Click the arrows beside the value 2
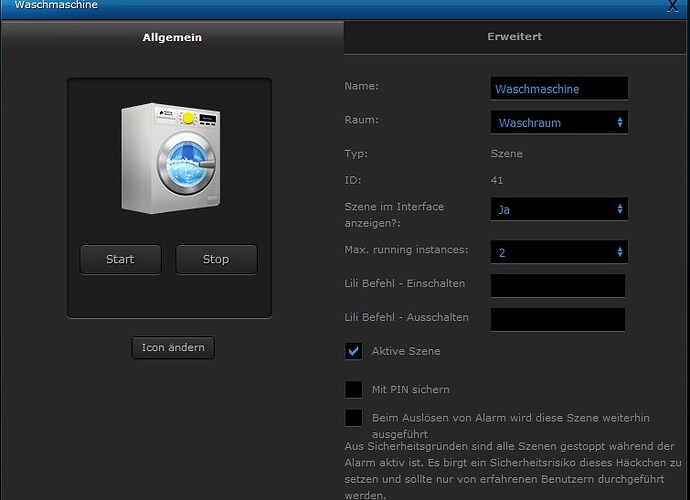The height and width of the screenshot is (500, 690). [x=620, y=252]
